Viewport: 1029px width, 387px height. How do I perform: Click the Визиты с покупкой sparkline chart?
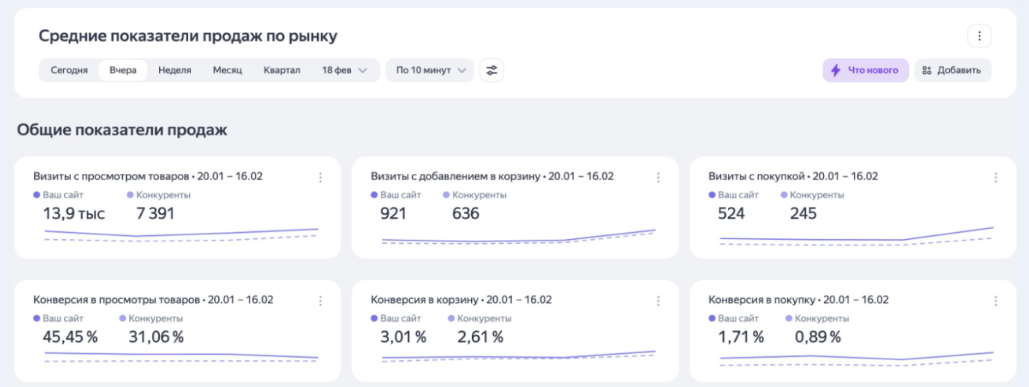(x=856, y=236)
